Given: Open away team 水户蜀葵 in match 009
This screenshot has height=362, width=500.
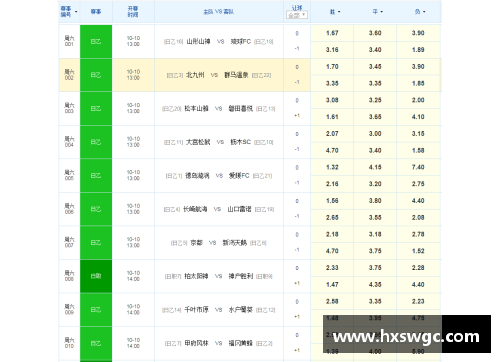Looking at the screenshot, I should (241, 310).
